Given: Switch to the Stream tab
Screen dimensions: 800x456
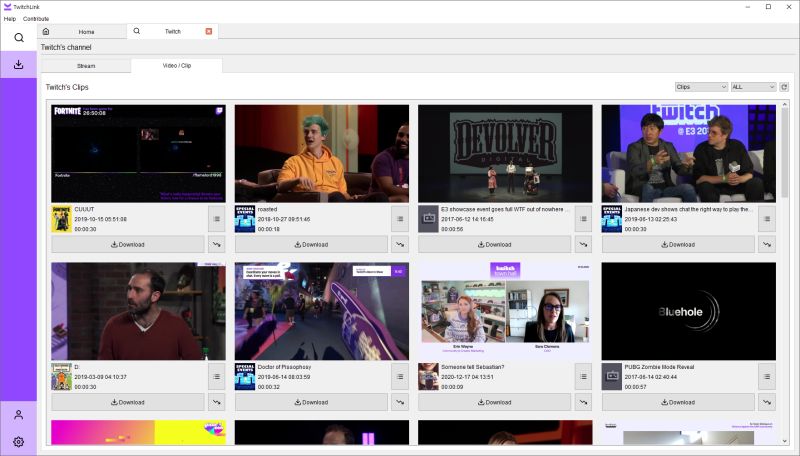Looking at the screenshot, I should coord(86,66).
